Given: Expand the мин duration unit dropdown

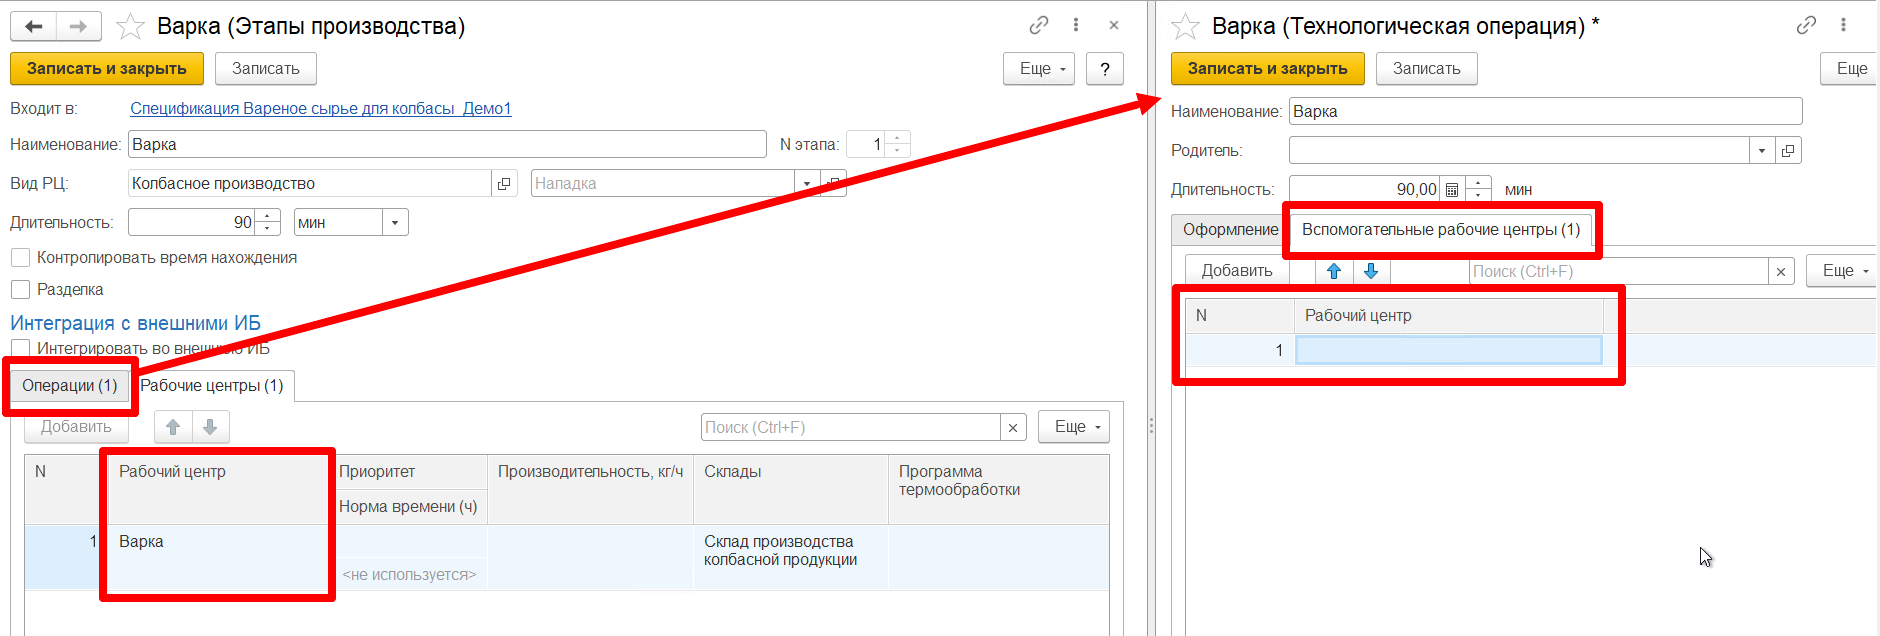Looking at the screenshot, I should [395, 223].
